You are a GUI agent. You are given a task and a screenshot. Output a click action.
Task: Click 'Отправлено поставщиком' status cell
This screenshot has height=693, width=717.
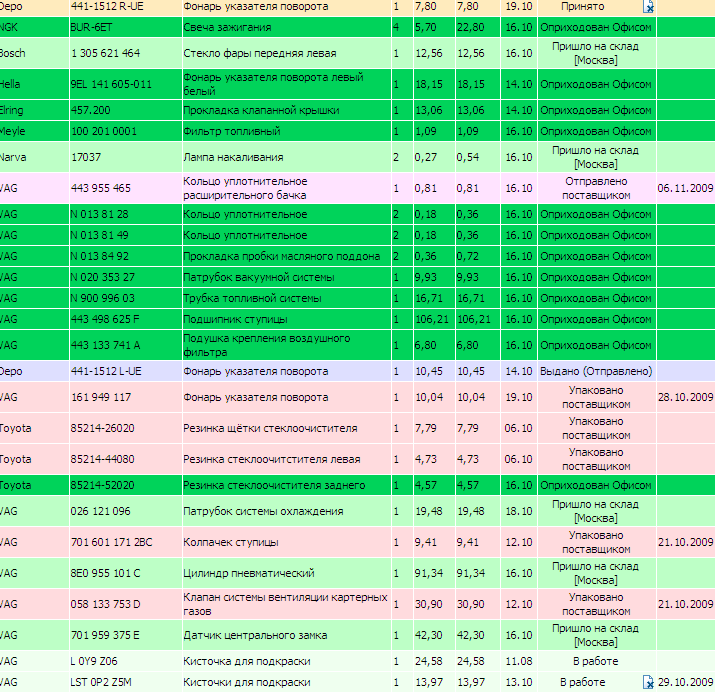tap(596, 188)
